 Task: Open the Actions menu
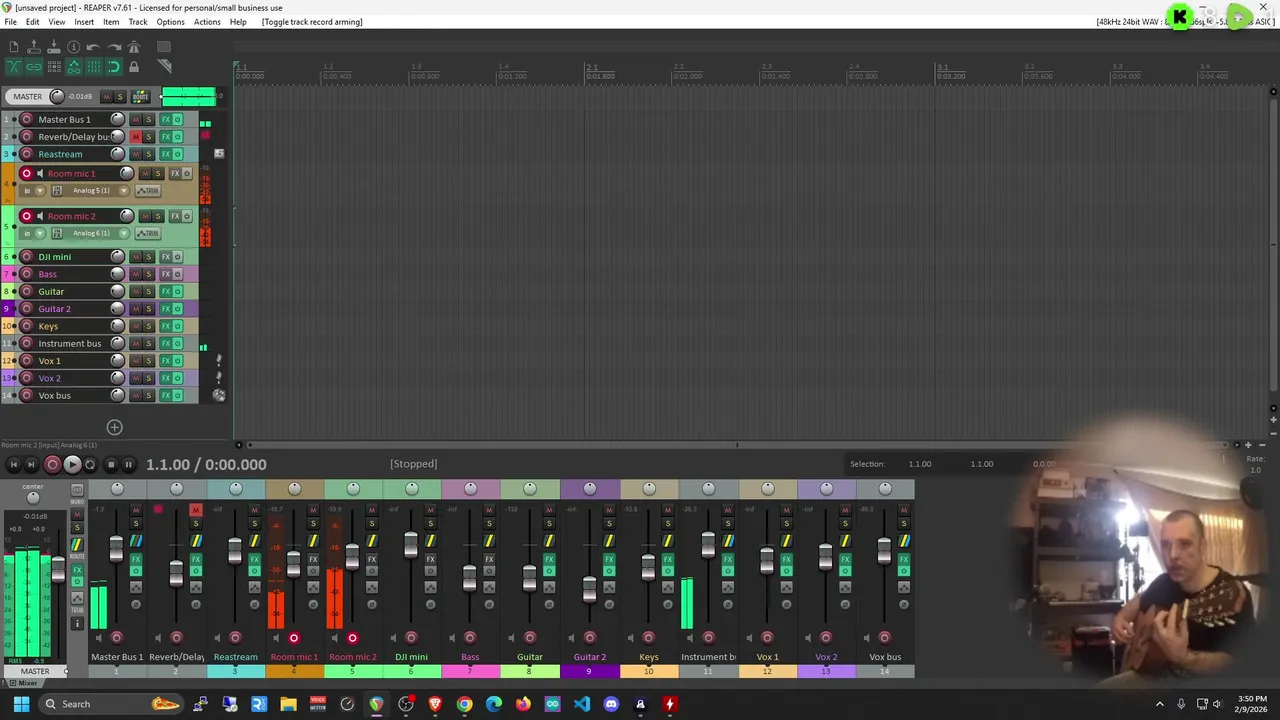point(207,22)
